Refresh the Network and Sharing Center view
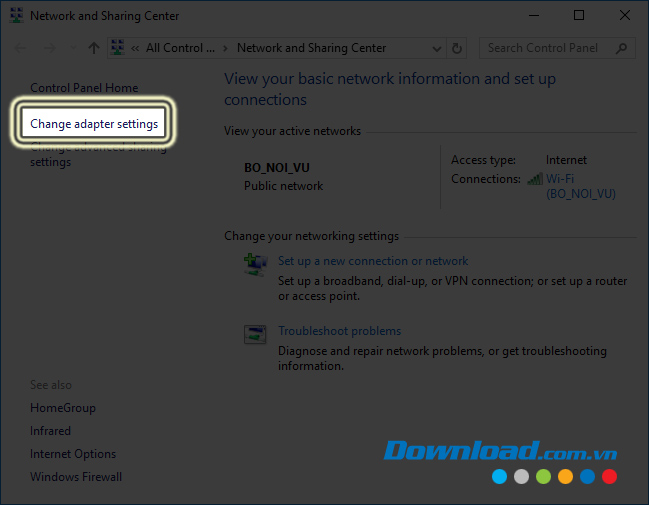Image resolution: width=649 pixels, height=505 pixels. pos(458,48)
